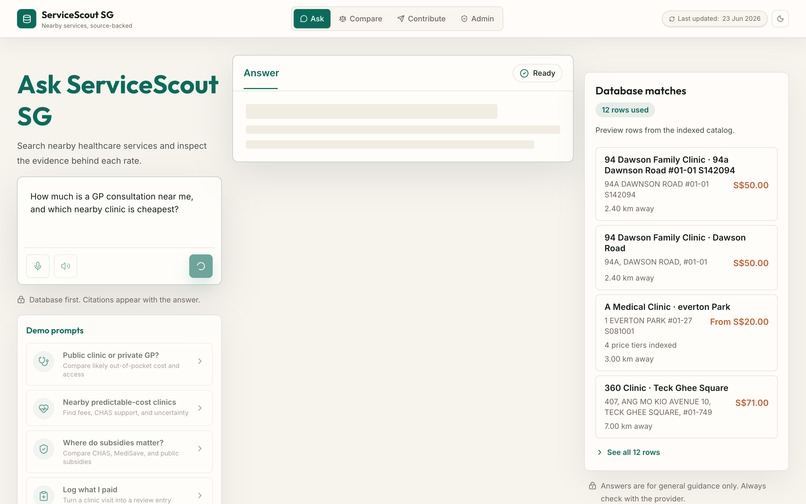Click the clipboard icon on Log what I paid
Image resolution: width=806 pixels, height=504 pixels.
(44, 496)
